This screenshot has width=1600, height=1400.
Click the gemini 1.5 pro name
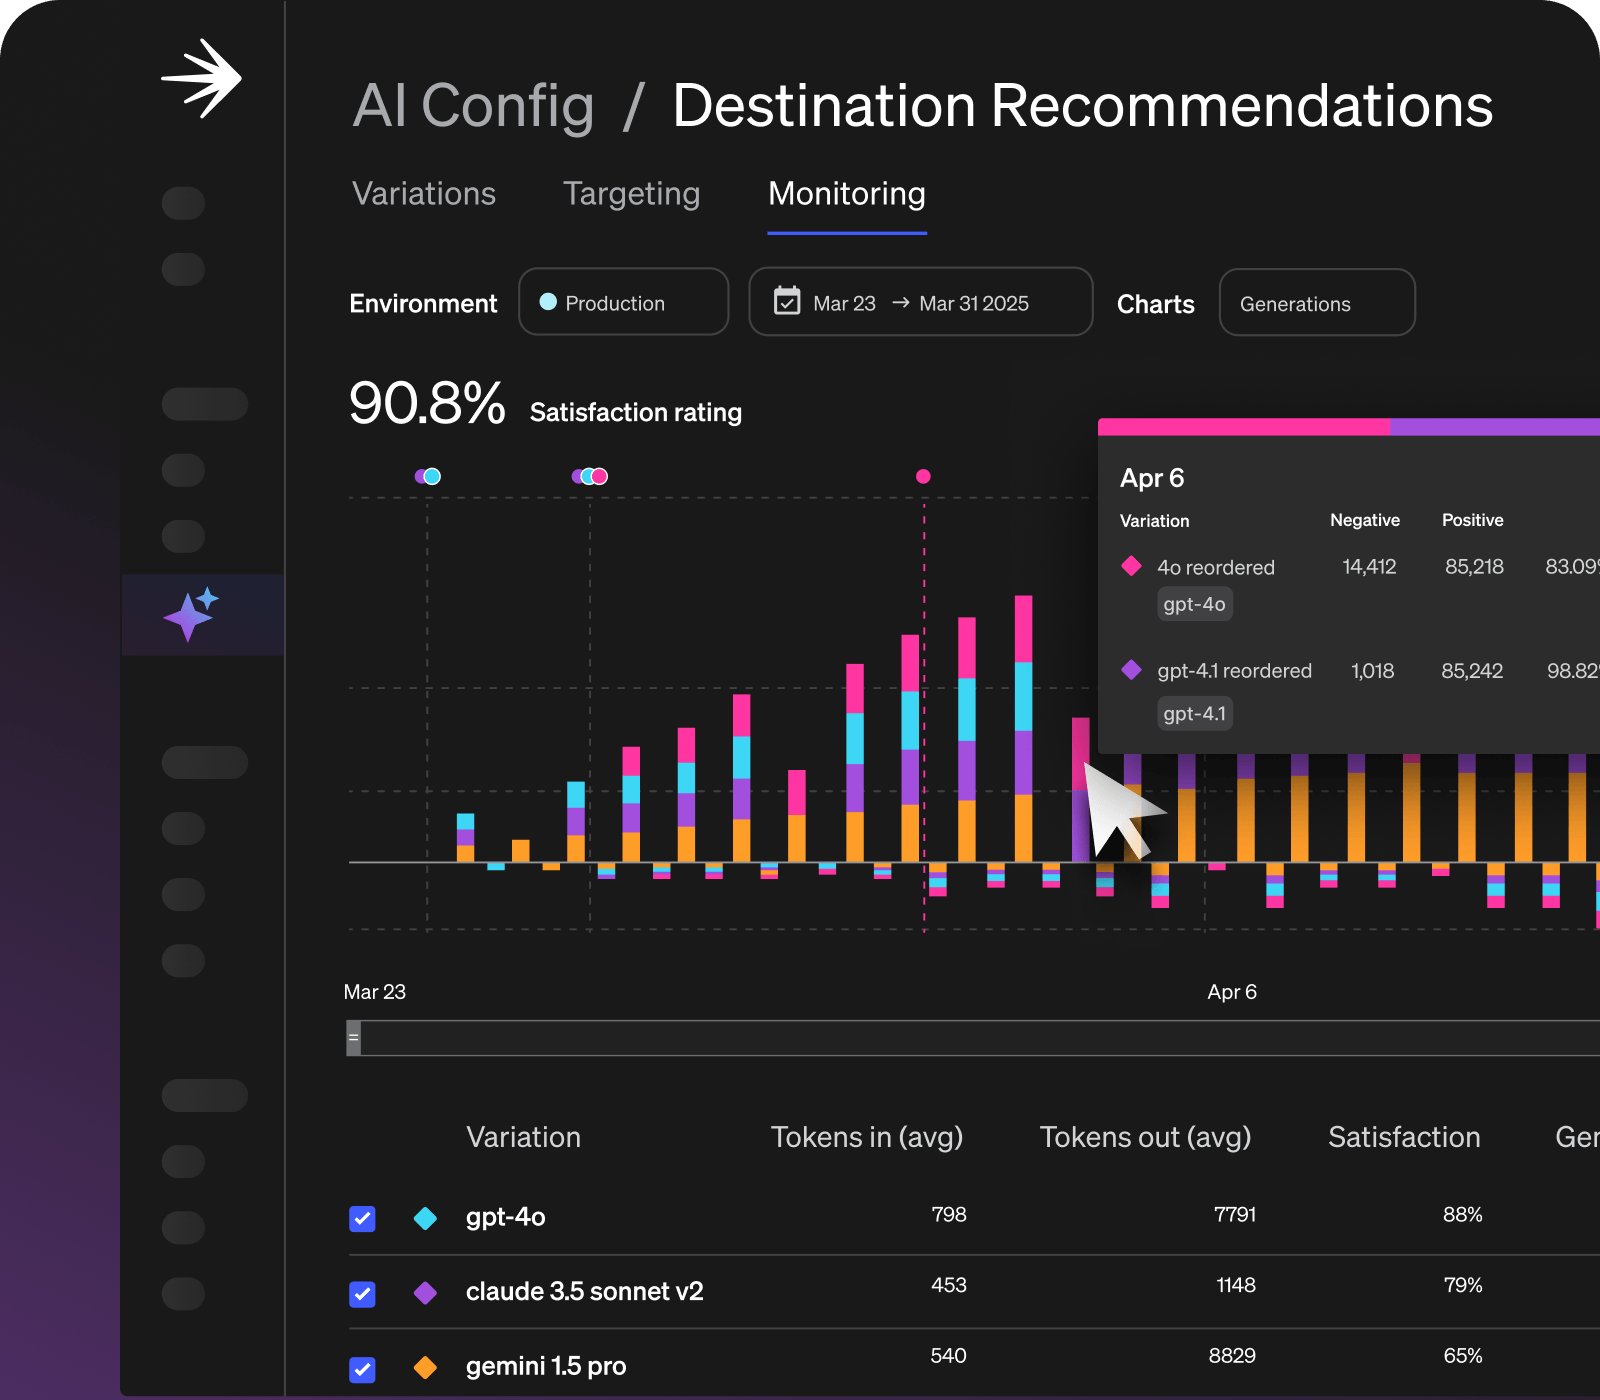(x=546, y=1366)
